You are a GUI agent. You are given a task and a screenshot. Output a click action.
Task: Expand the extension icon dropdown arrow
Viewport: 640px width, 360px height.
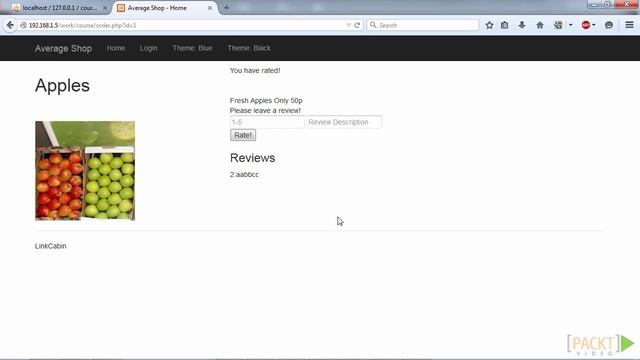point(571,25)
